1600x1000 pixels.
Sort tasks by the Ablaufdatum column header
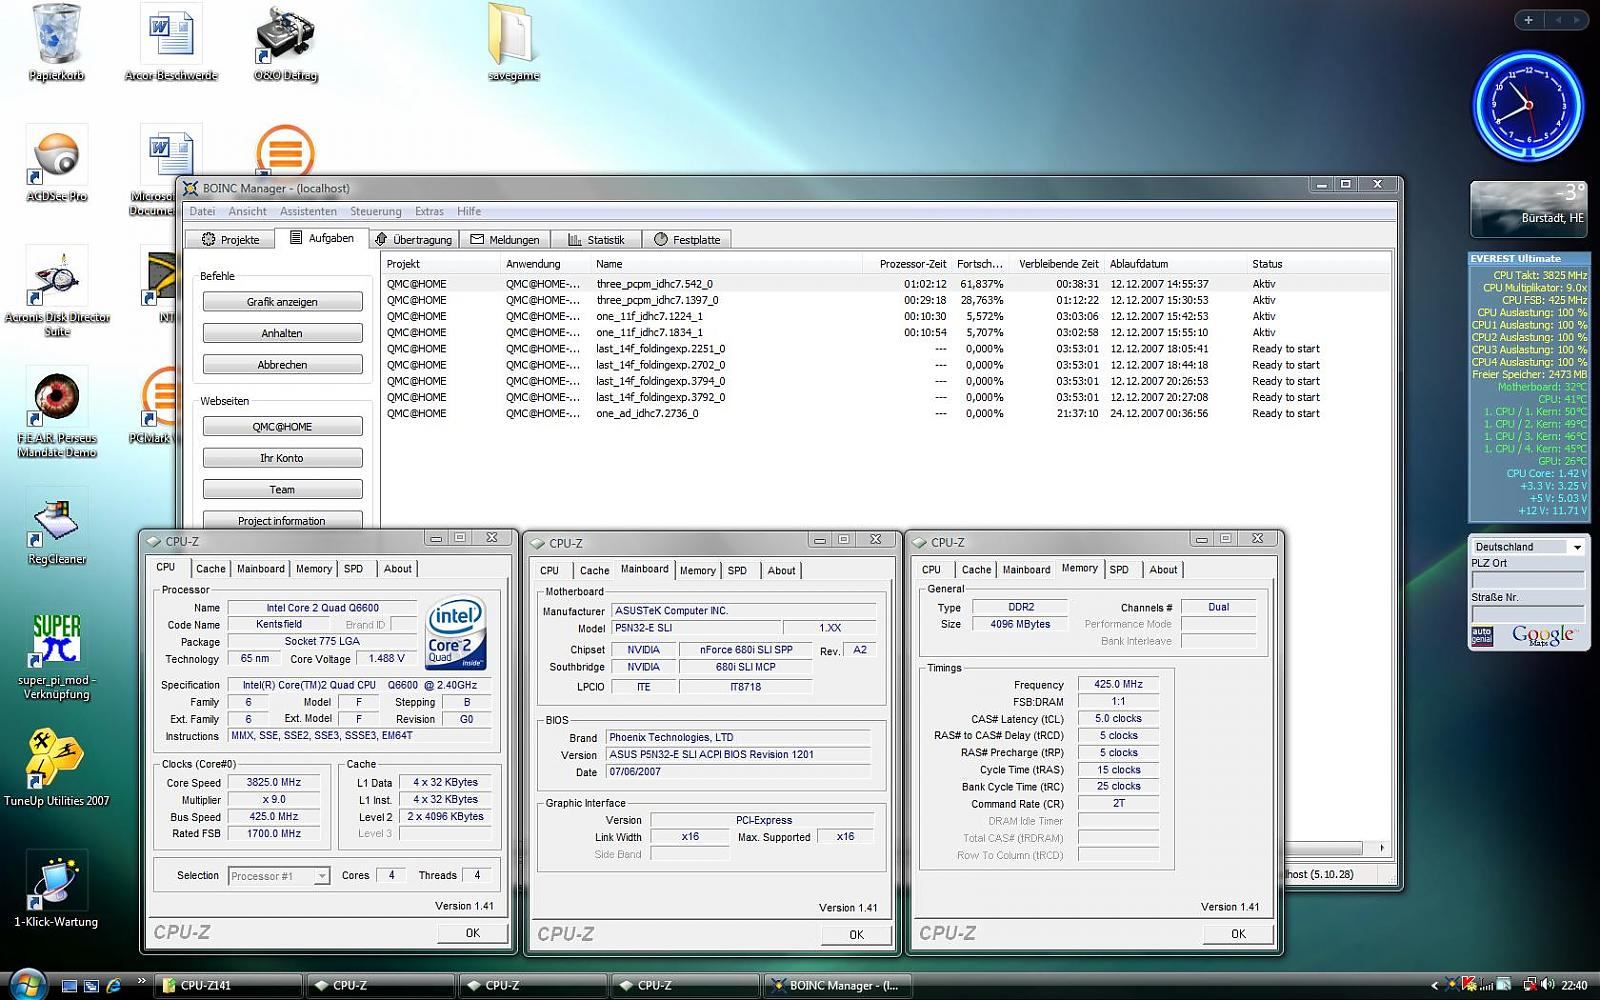tap(1175, 264)
